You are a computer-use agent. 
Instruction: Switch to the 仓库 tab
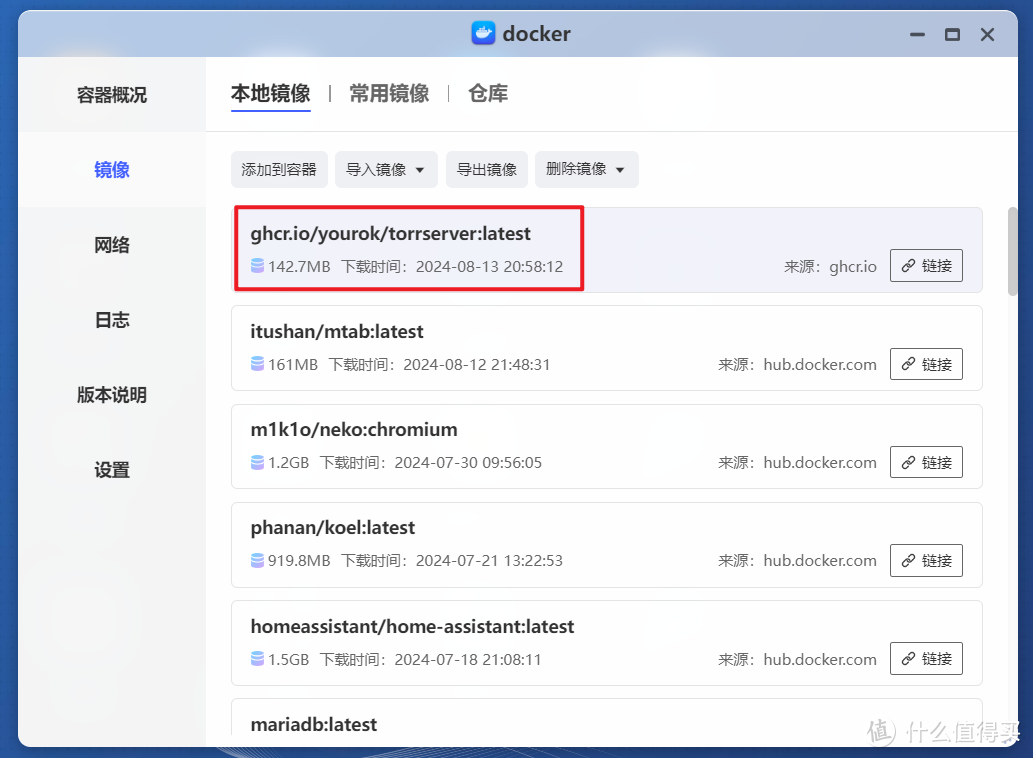click(487, 93)
